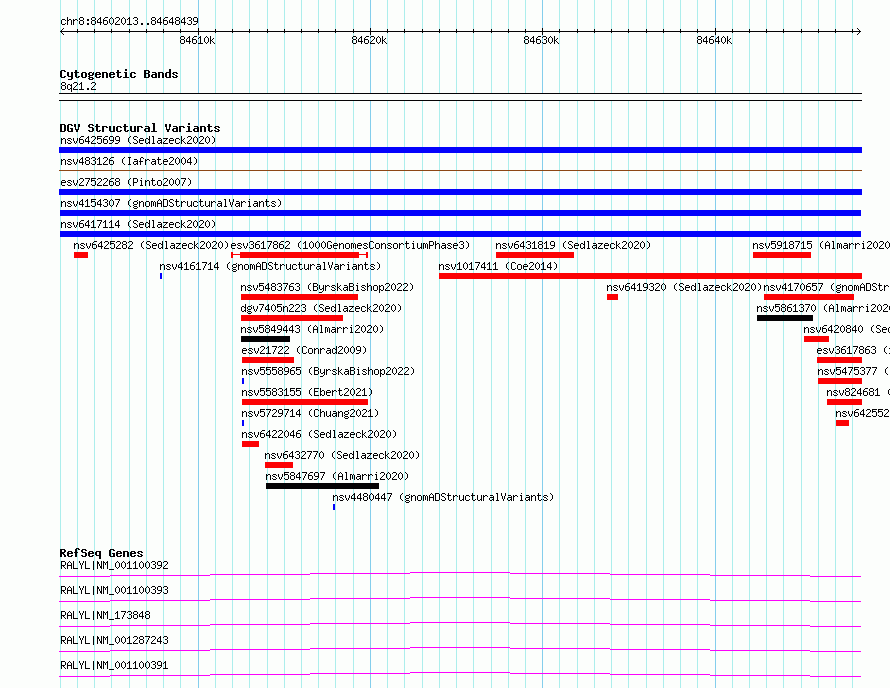The height and width of the screenshot is (688, 890).
Task: Click the red bar under esv21722
Action: point(268,360)
